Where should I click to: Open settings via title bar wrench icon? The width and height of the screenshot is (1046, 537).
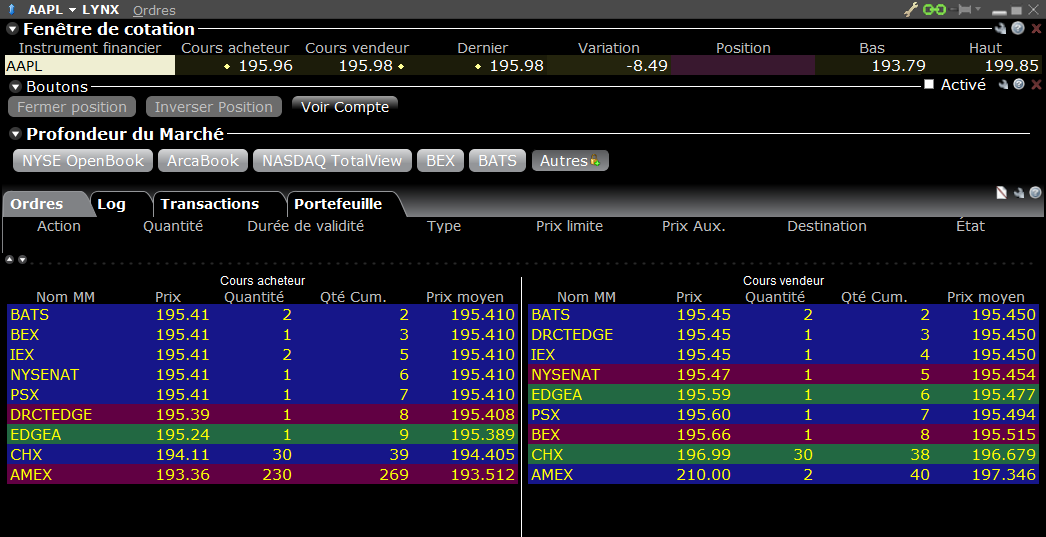click(x=911, y=9)
